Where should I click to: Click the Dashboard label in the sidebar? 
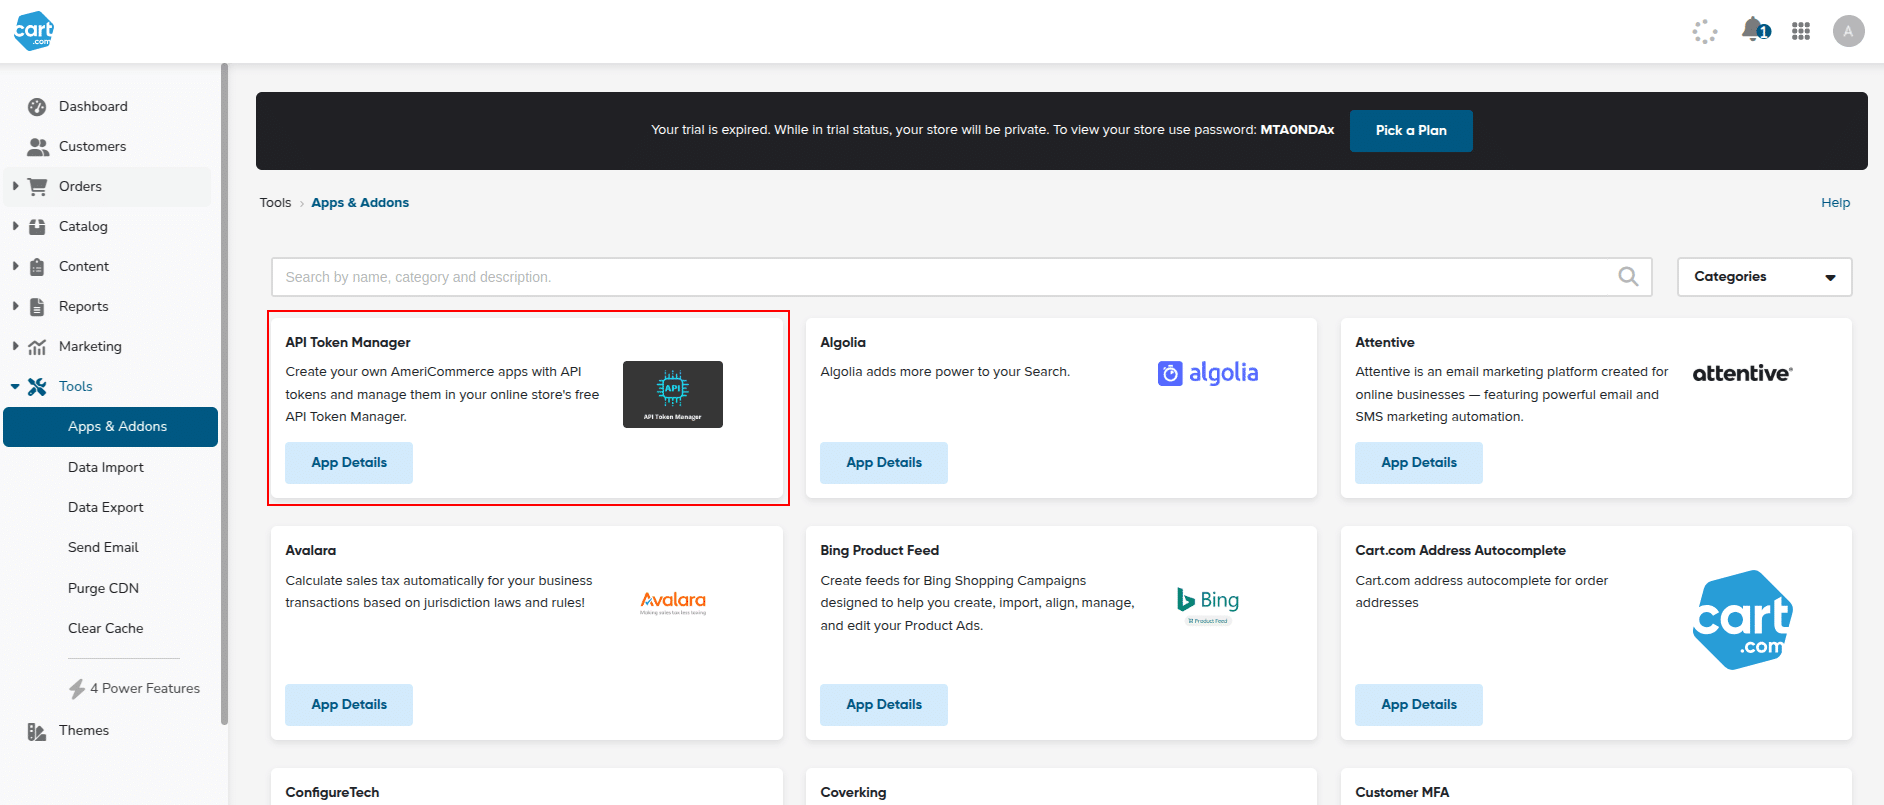(93, 106)
